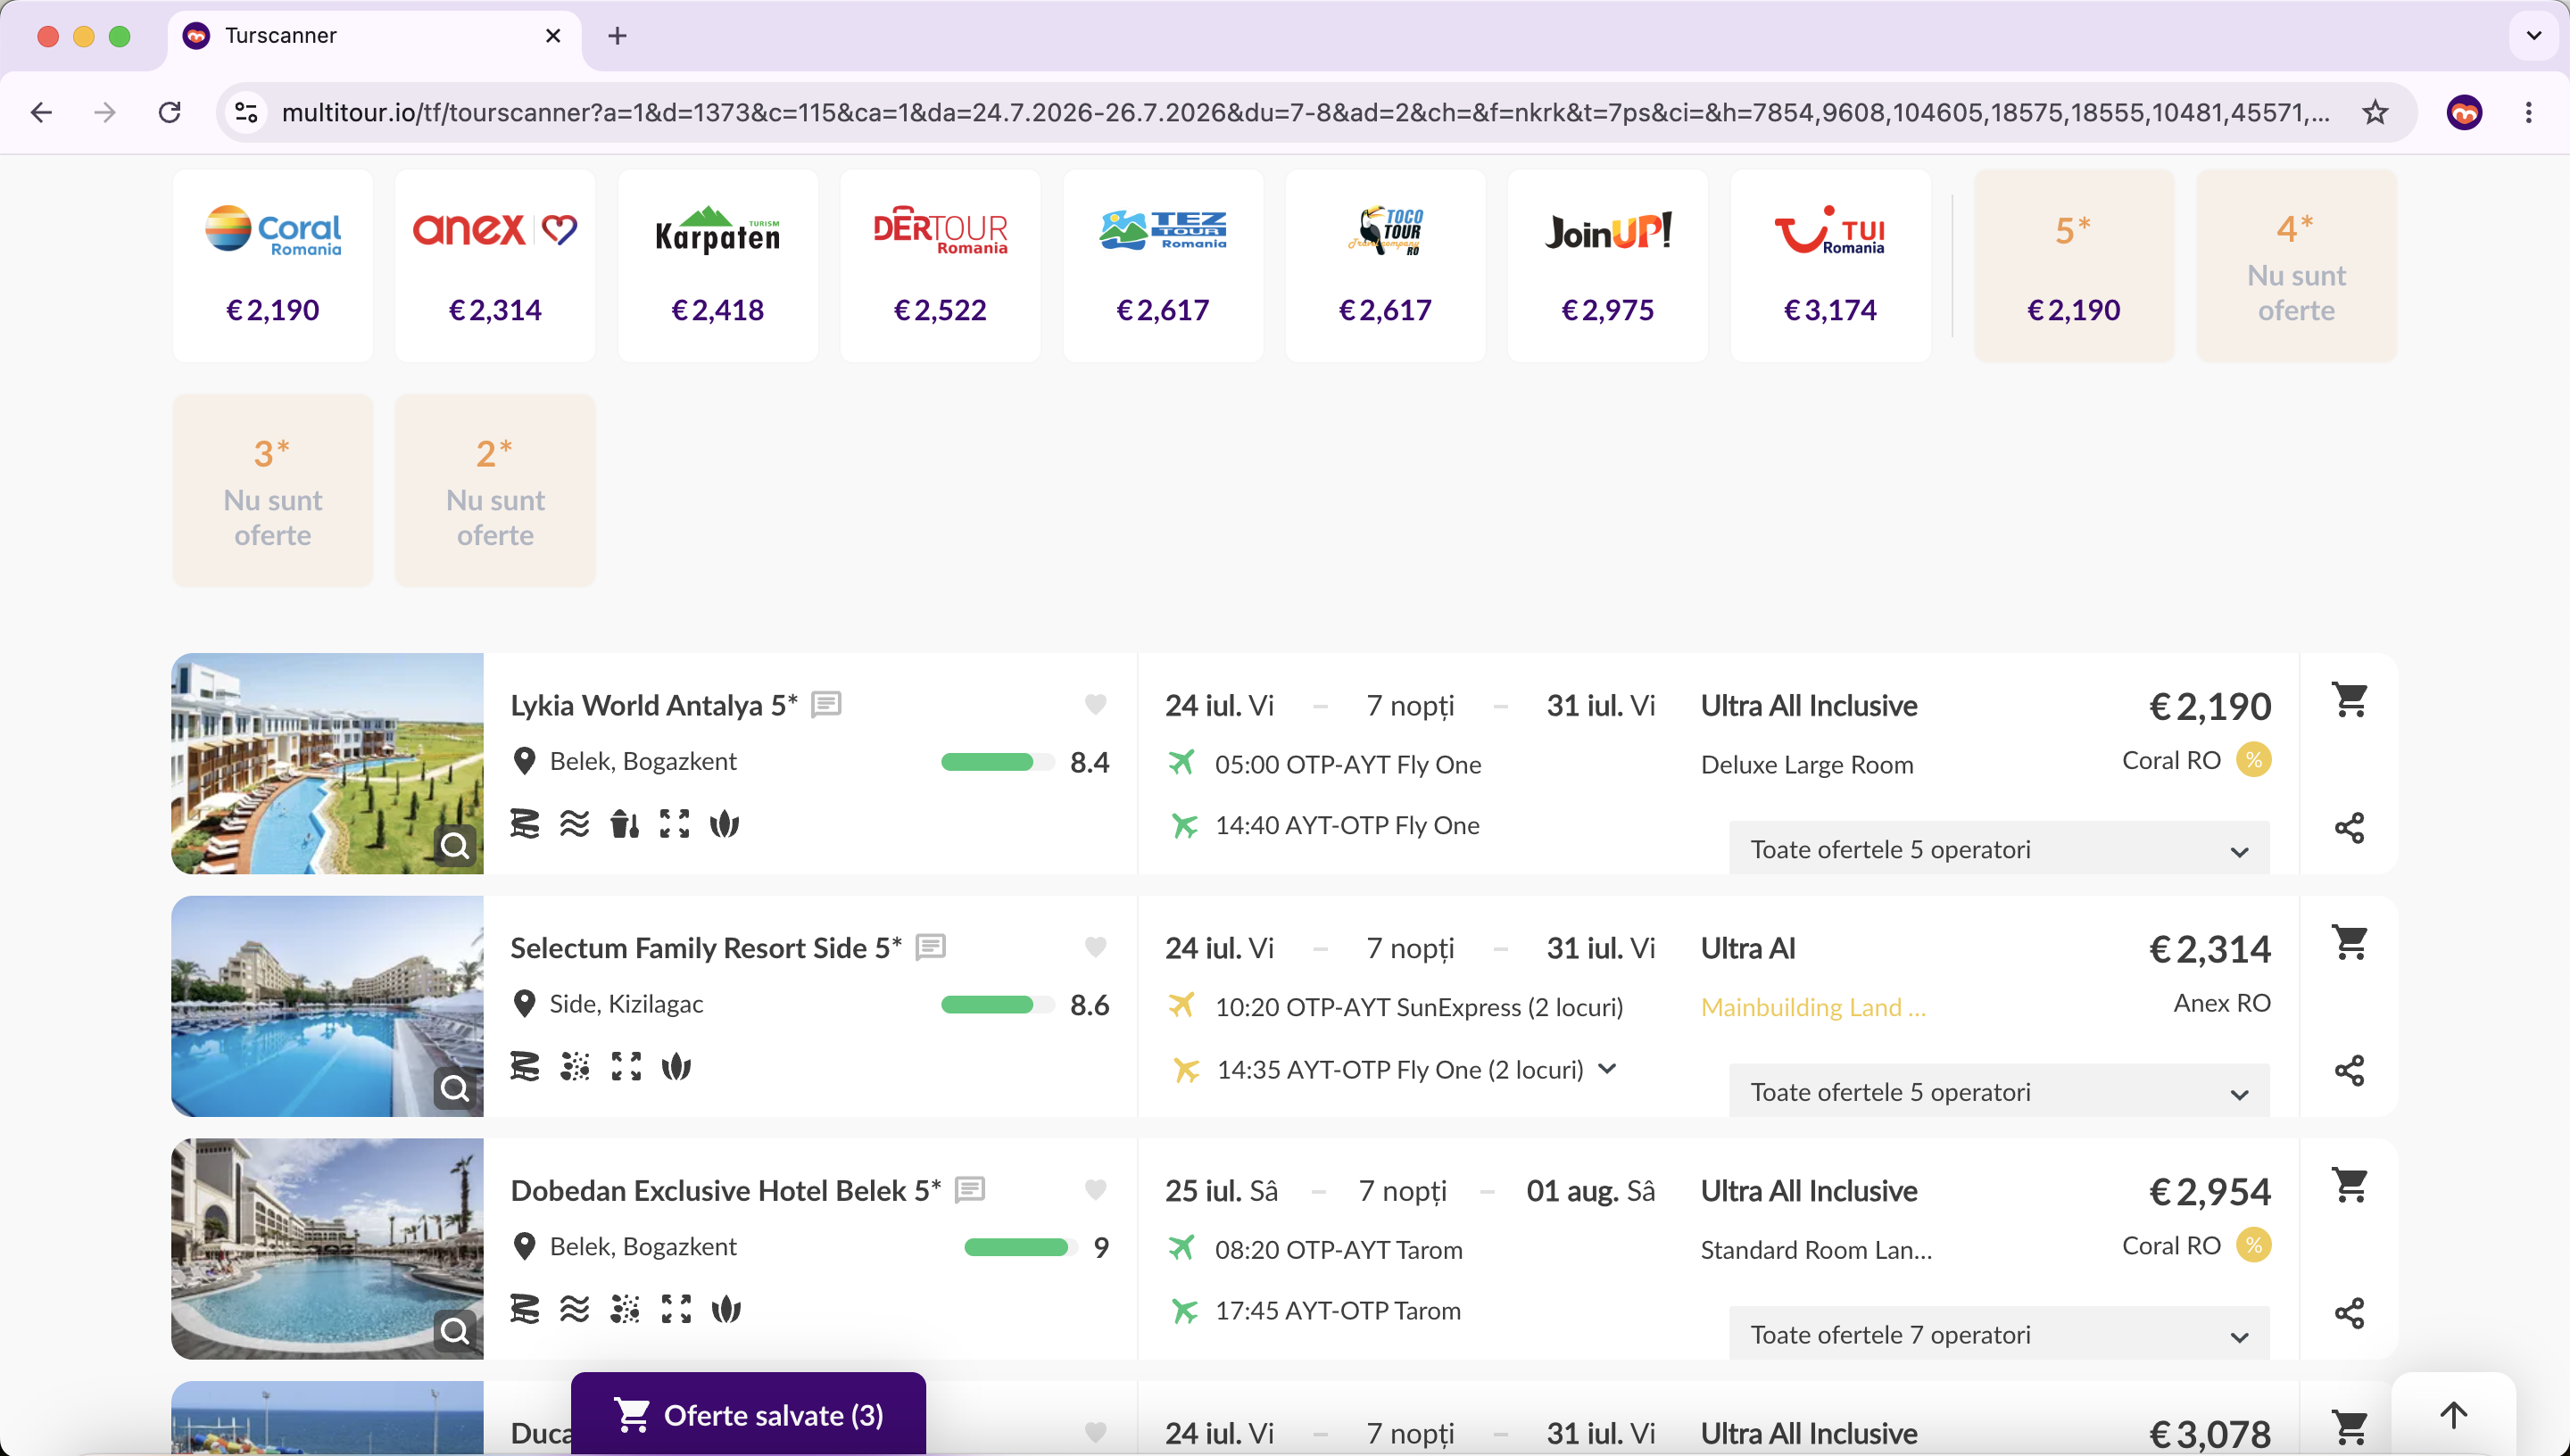This screenshot has width=2570, height=1456.
Task: Filter by TUI Romania operator
Action: point(1830,266)
